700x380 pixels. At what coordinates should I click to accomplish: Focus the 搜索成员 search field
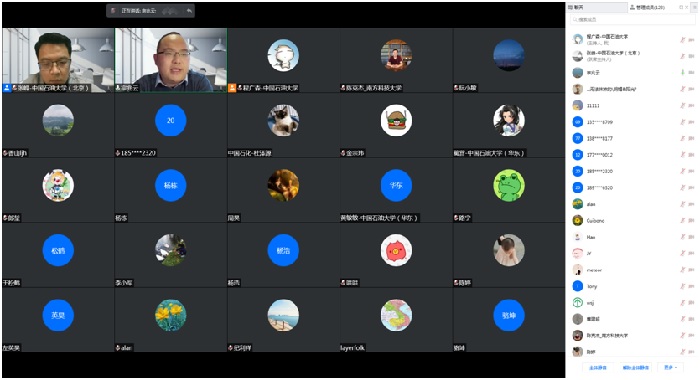[632, 20]
